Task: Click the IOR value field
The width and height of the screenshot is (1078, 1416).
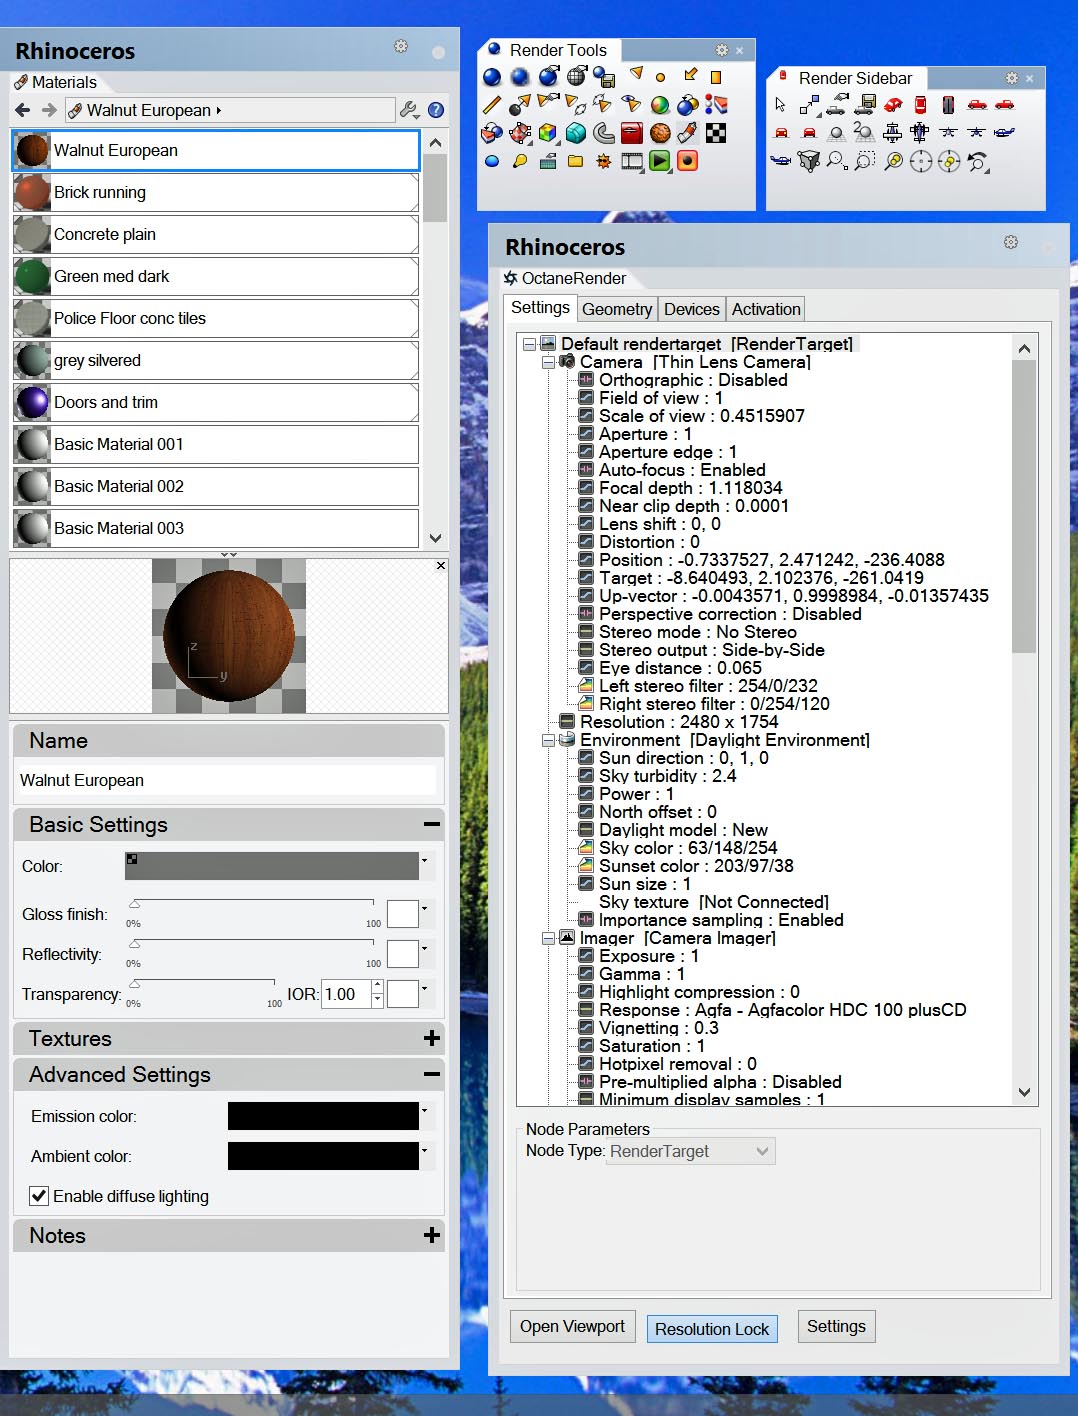Action: (346, 994)
